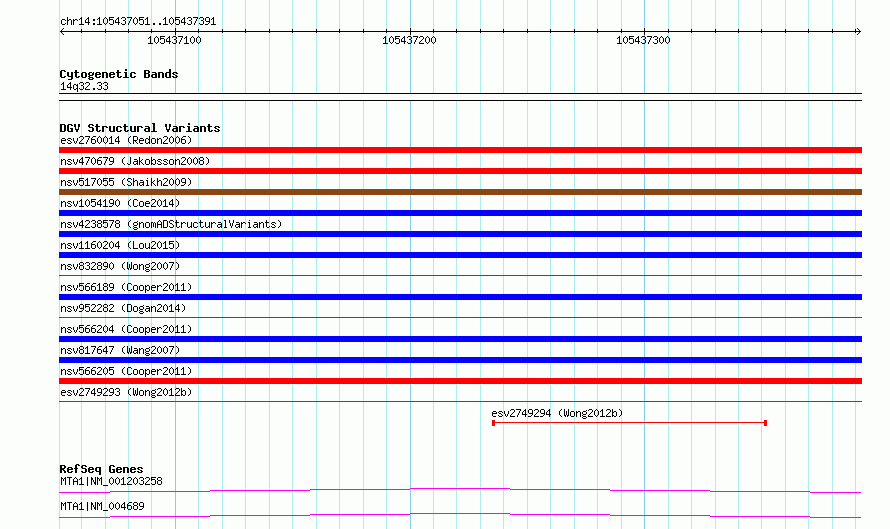Click the short red segment of esv2749294
This screenshot has height=529, width=890.
pyautogui.click(x=629, y=423)
